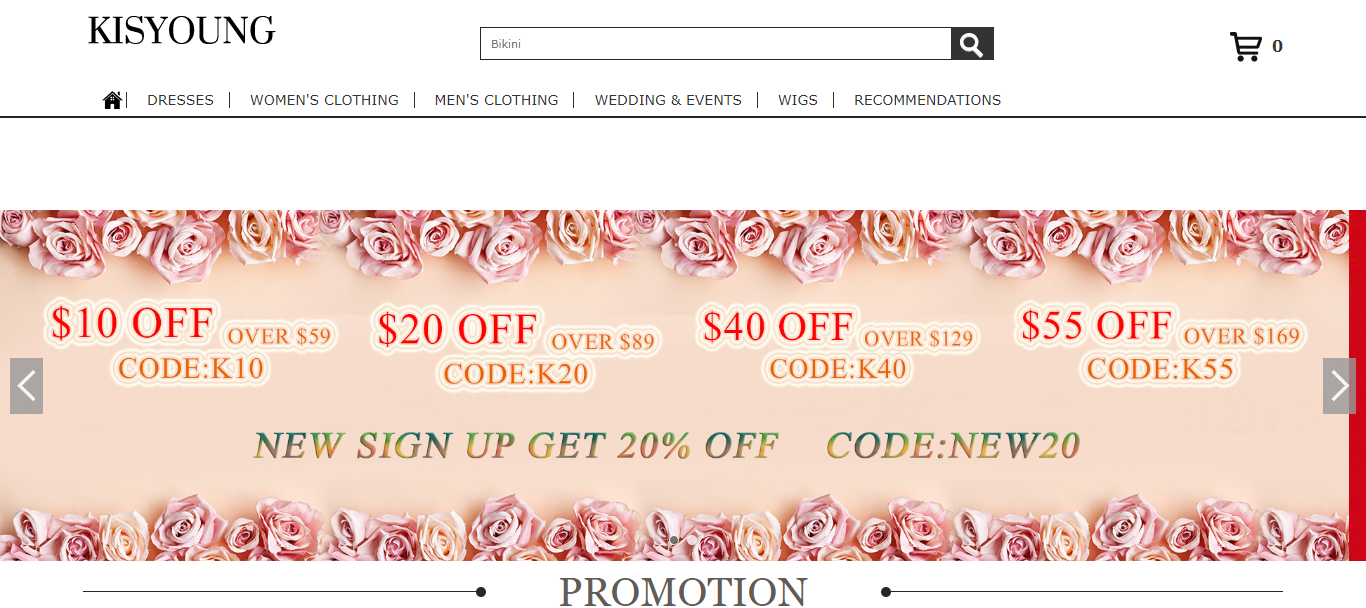The height and width of the screenshot is (608, 1366).
Task: Switch to the white second carousel dot
Action: [x=692, y=540]
